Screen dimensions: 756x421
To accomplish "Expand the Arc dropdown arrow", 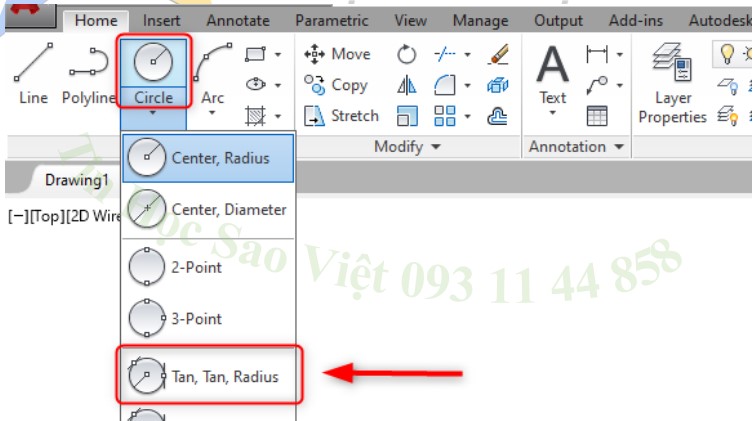I will (212, 114).
